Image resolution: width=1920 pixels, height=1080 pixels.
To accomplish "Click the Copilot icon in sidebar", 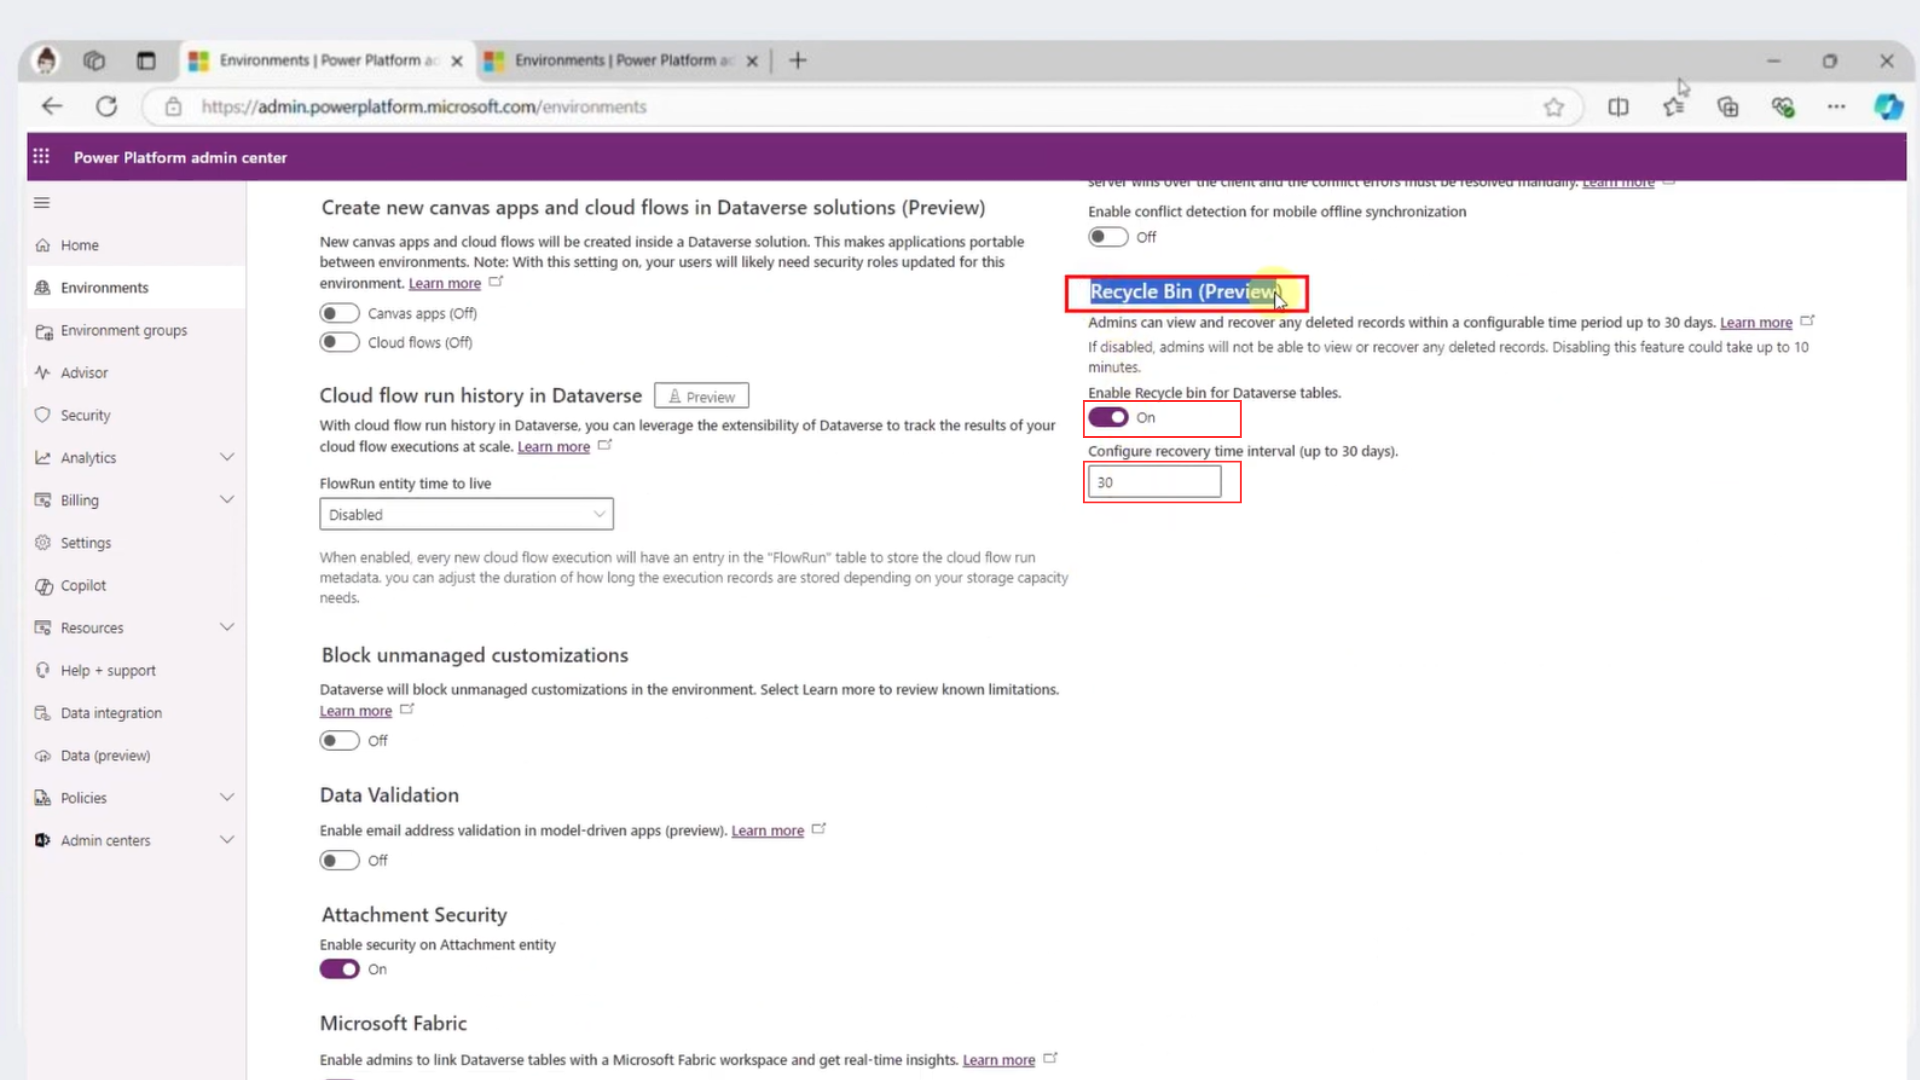I will [43, 586].
